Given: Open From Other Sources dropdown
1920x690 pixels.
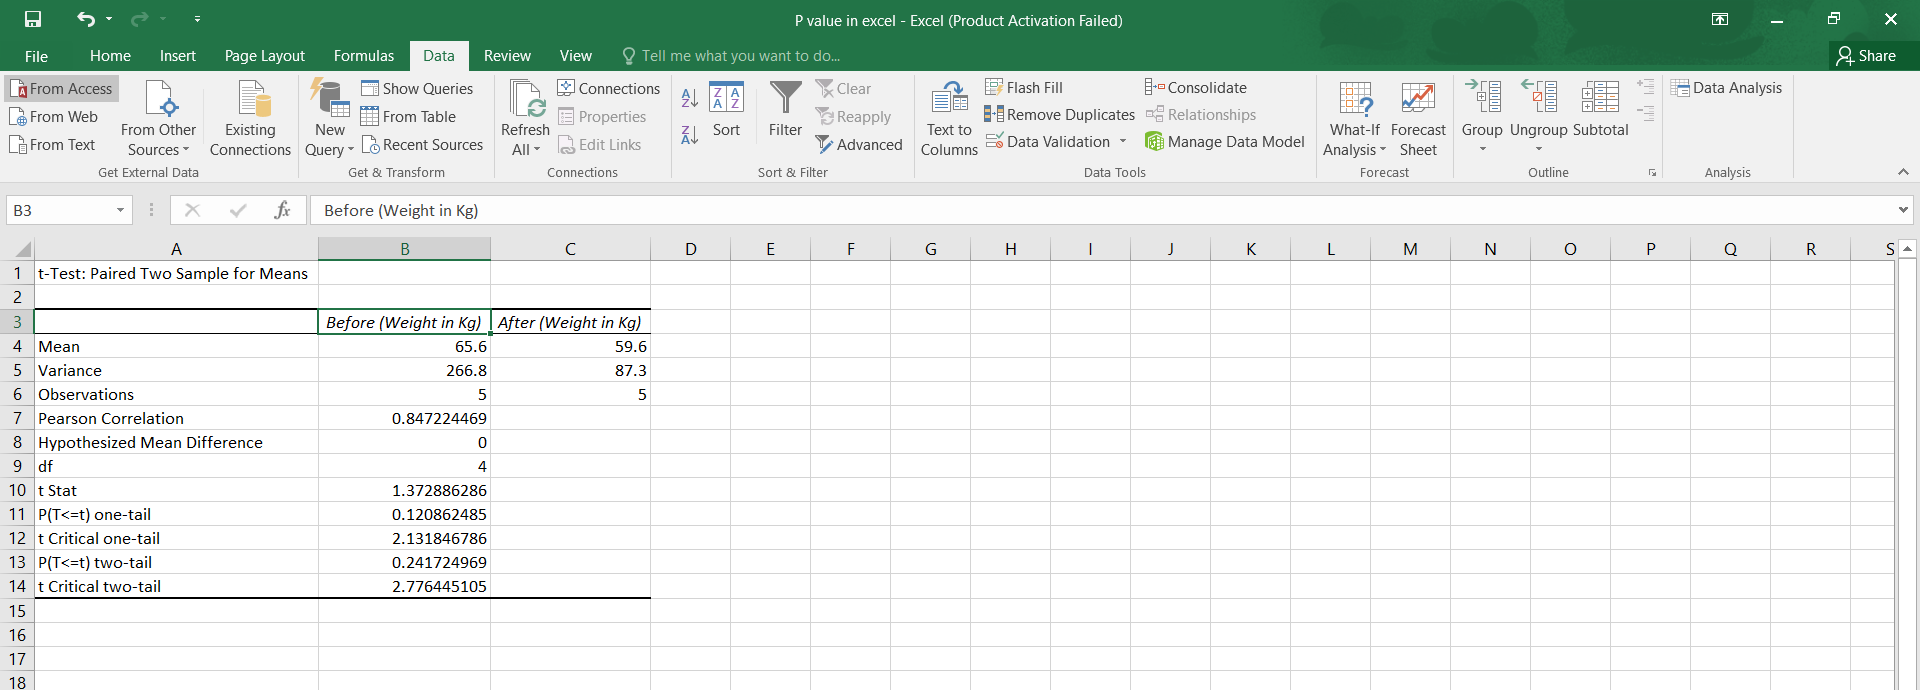Looking at the screenshot, I should click(x=158, y=118).
